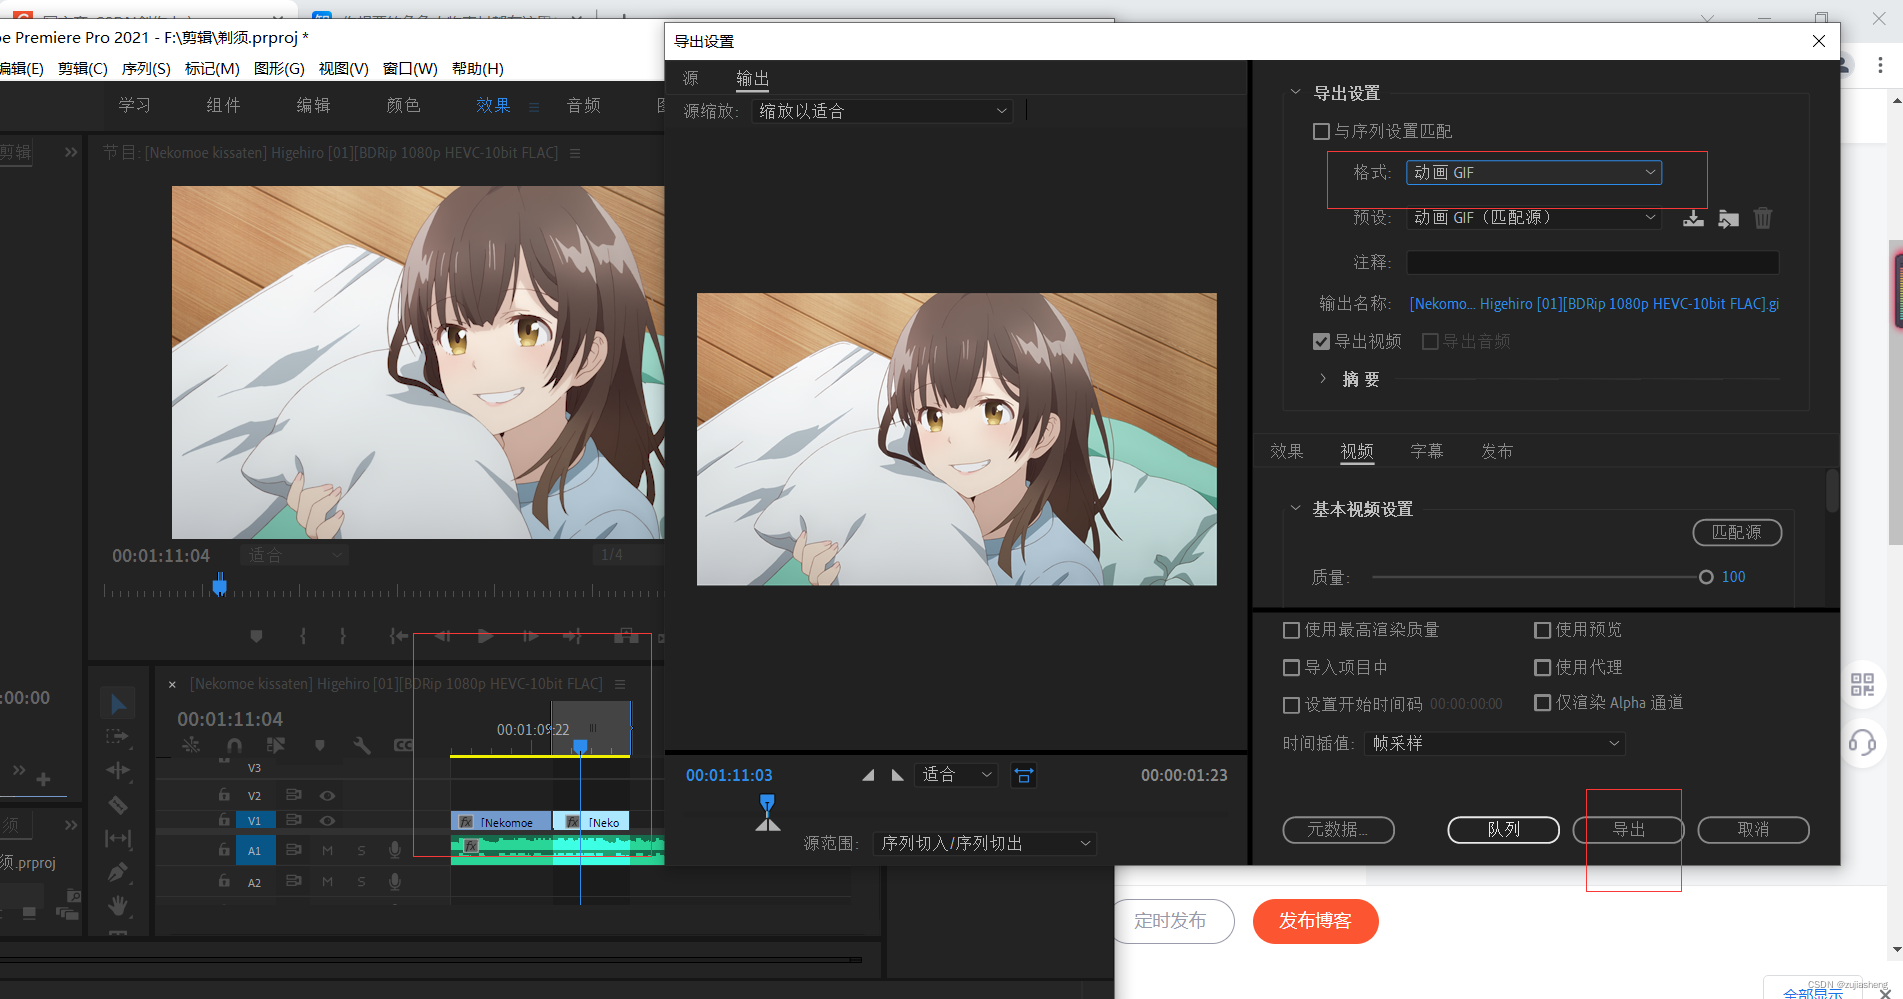The image size is (1903, 999).
Task: Click Queue button 队列
Action: (x=1503, y=830)
